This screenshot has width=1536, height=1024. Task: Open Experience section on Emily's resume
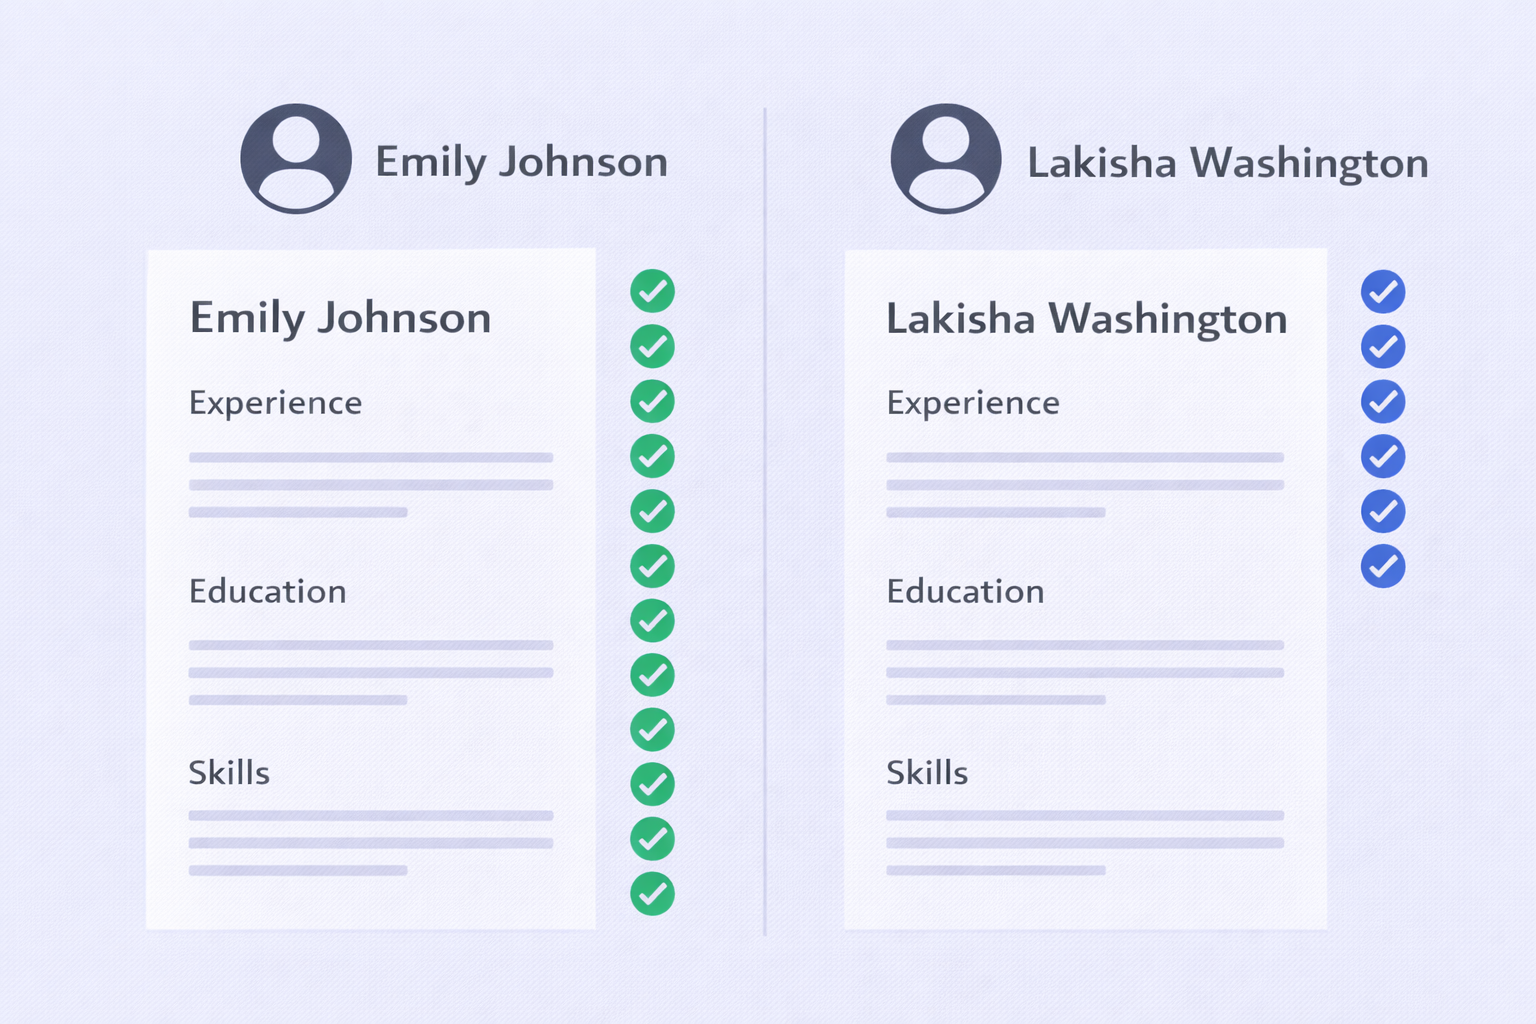click(275, 403)
